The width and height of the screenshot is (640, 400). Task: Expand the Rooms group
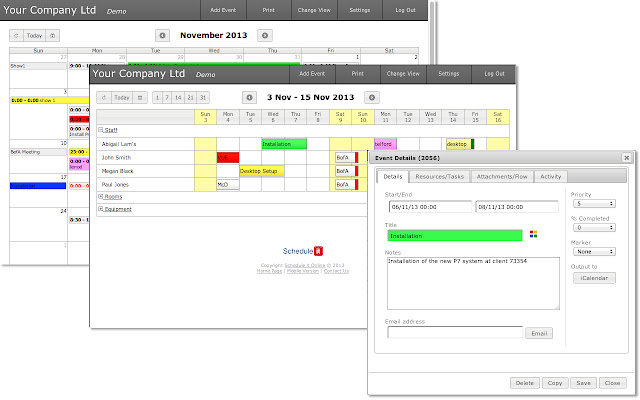tap(100, 196)
